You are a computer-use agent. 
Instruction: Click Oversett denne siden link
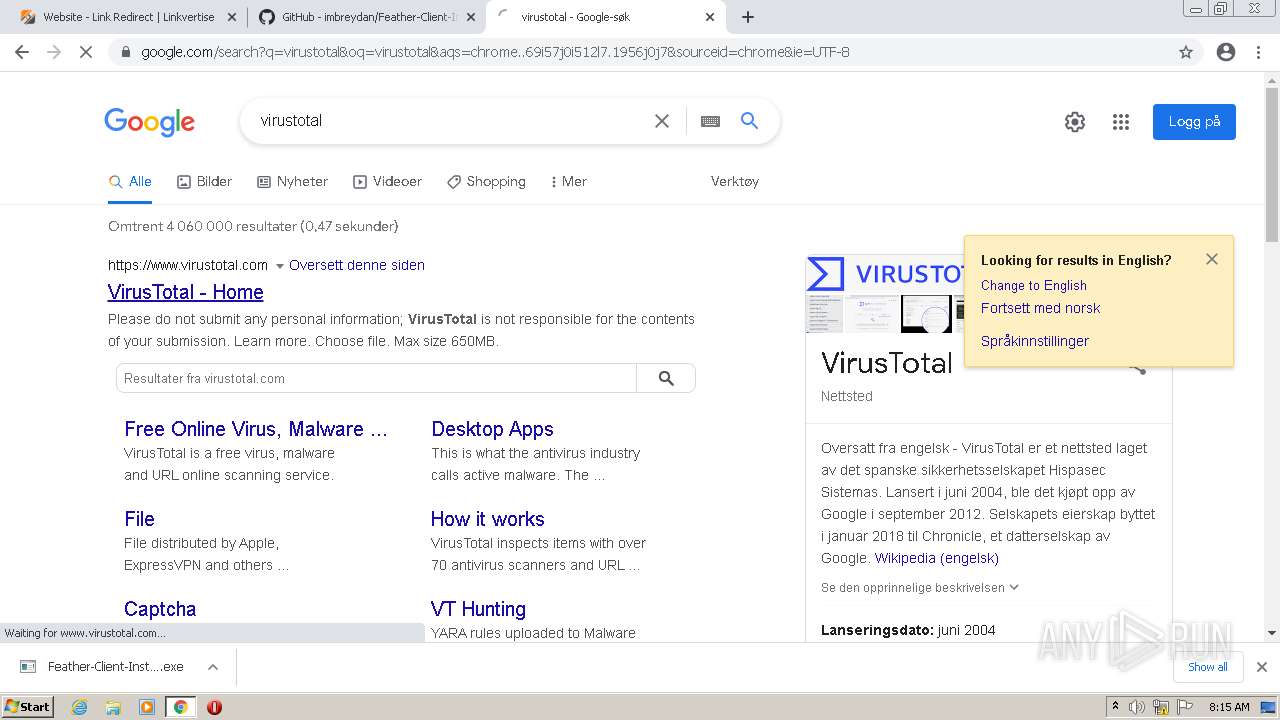click(x=357, y=265)
